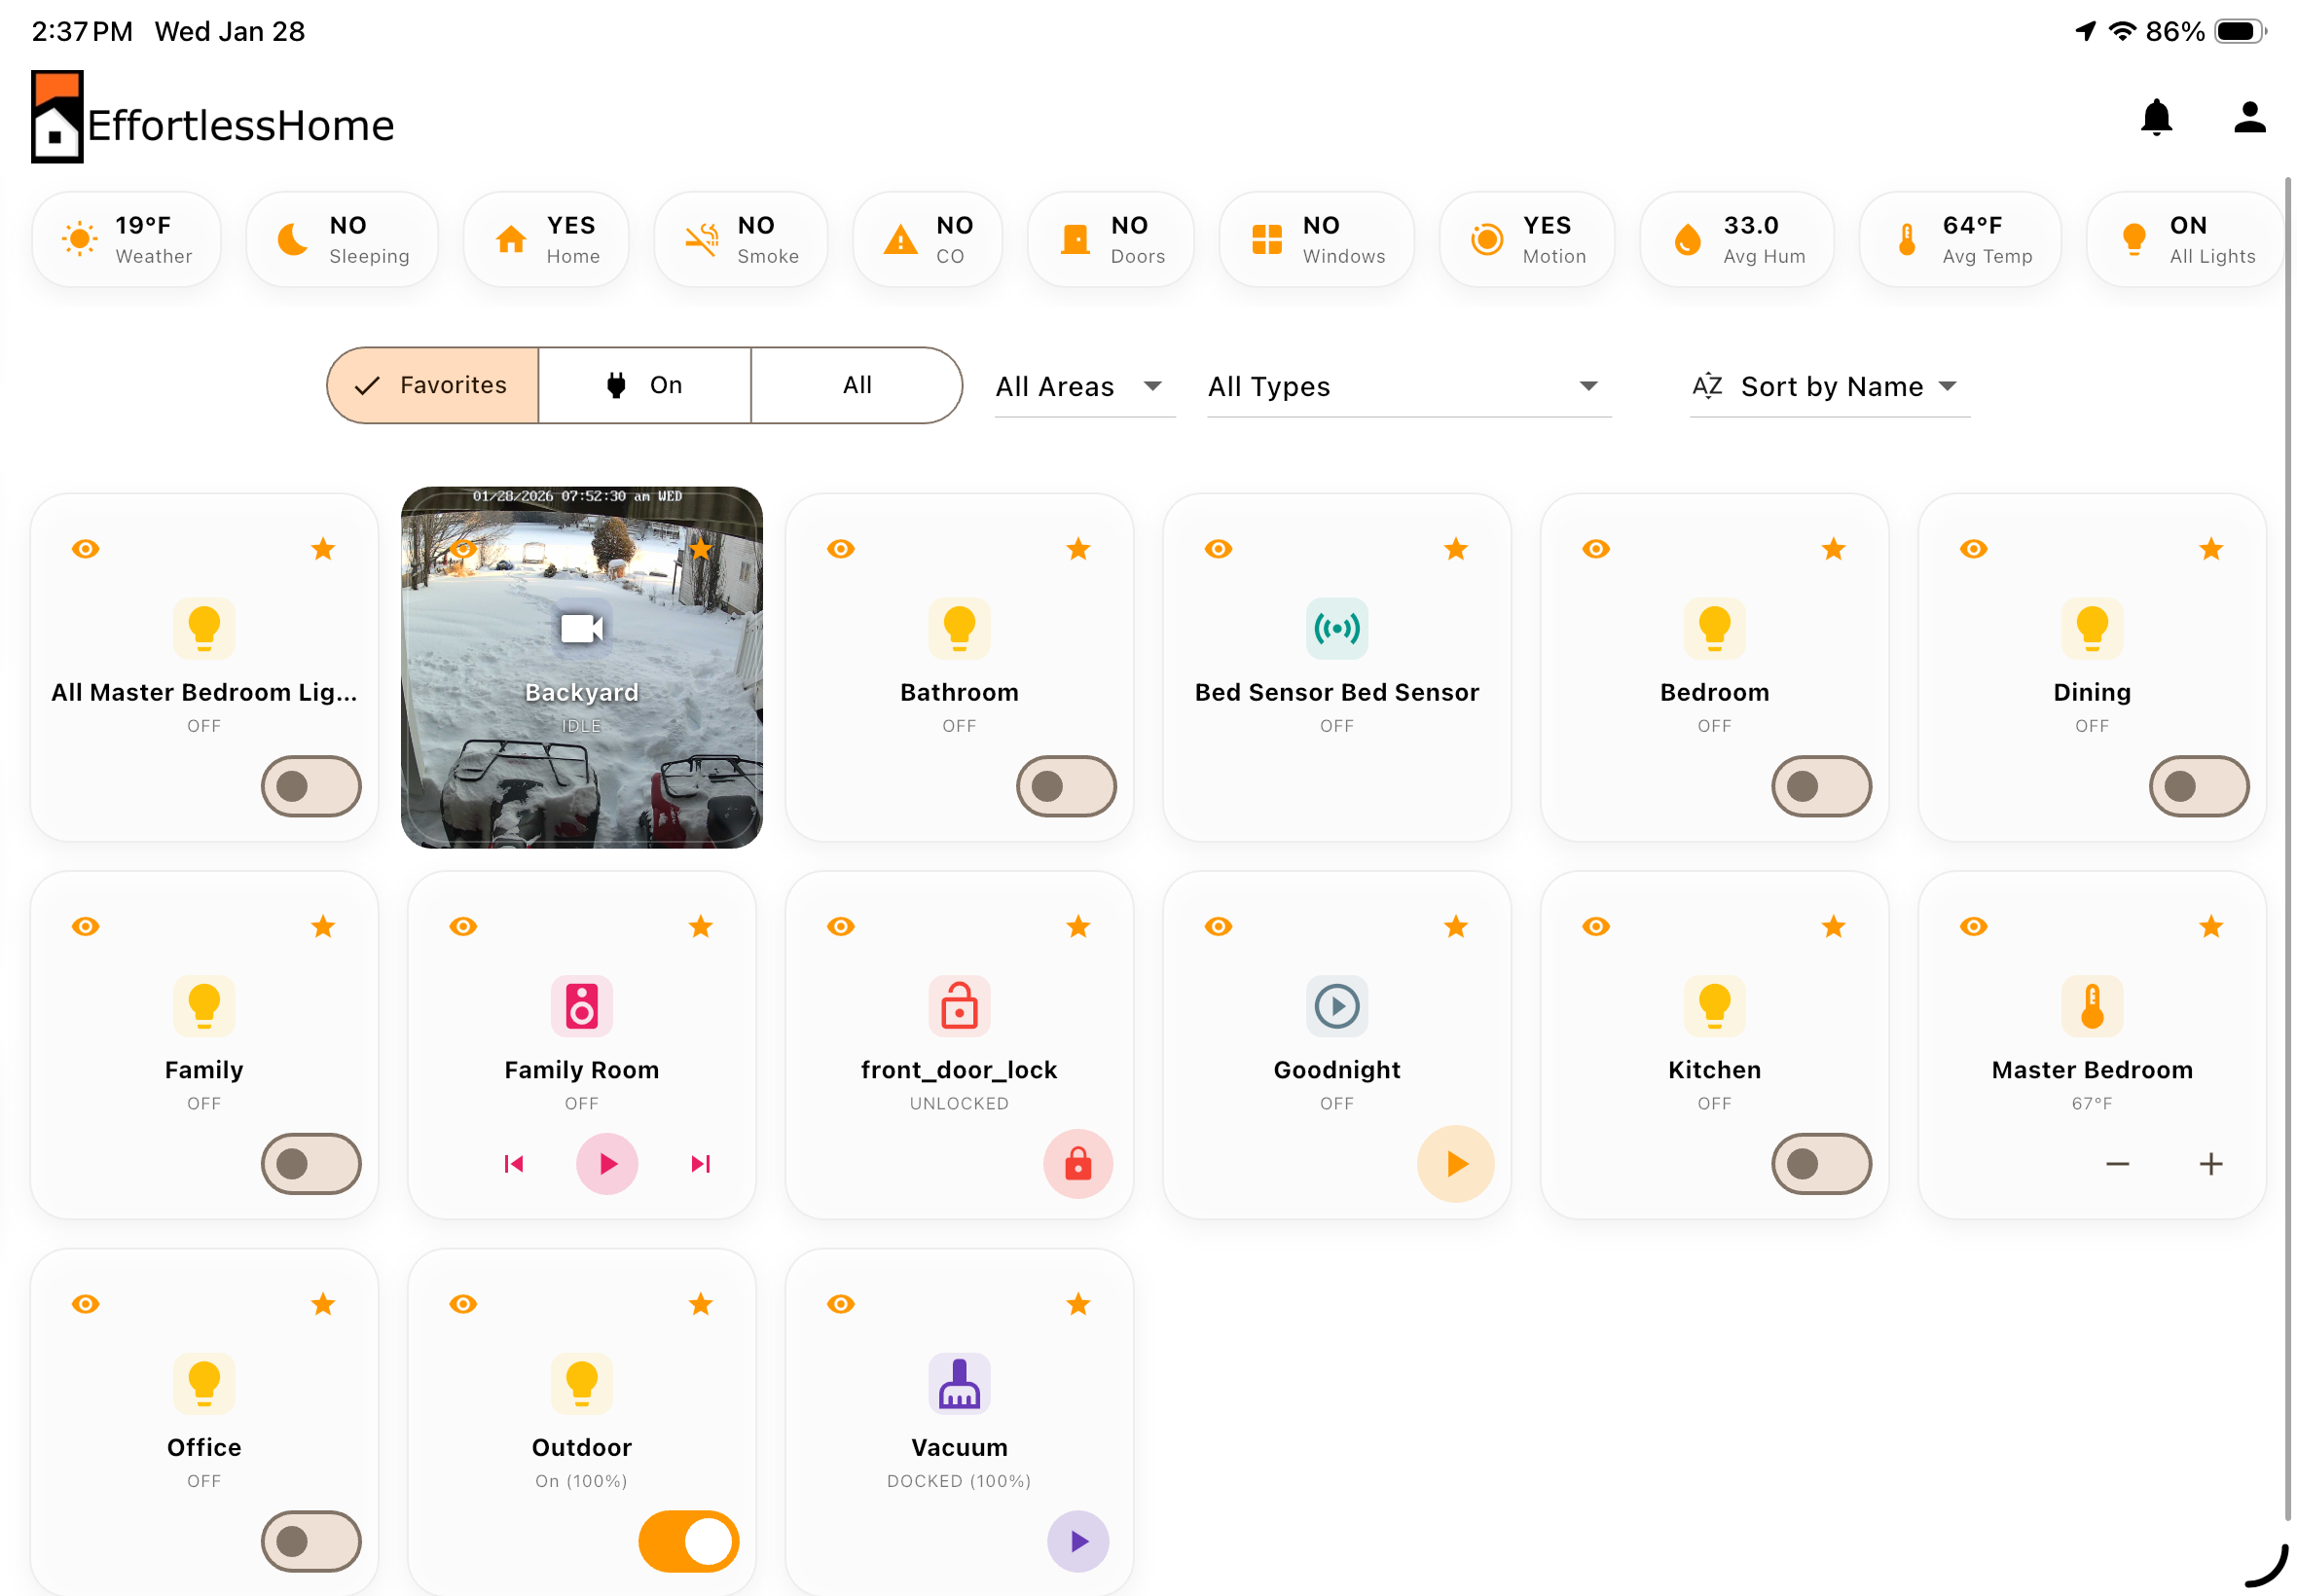Check the Motion status chip
This screenshot has height=1596, width=2297.
(x=1527, y=238)
